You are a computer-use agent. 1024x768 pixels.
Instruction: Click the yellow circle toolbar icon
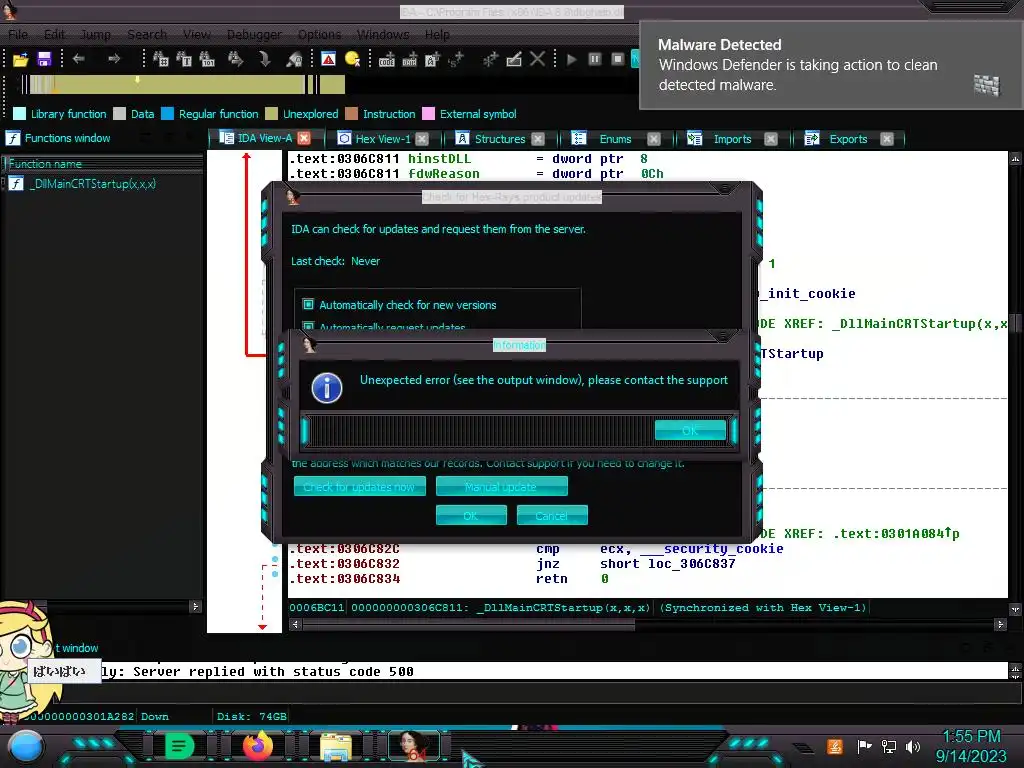coord(352,59)
